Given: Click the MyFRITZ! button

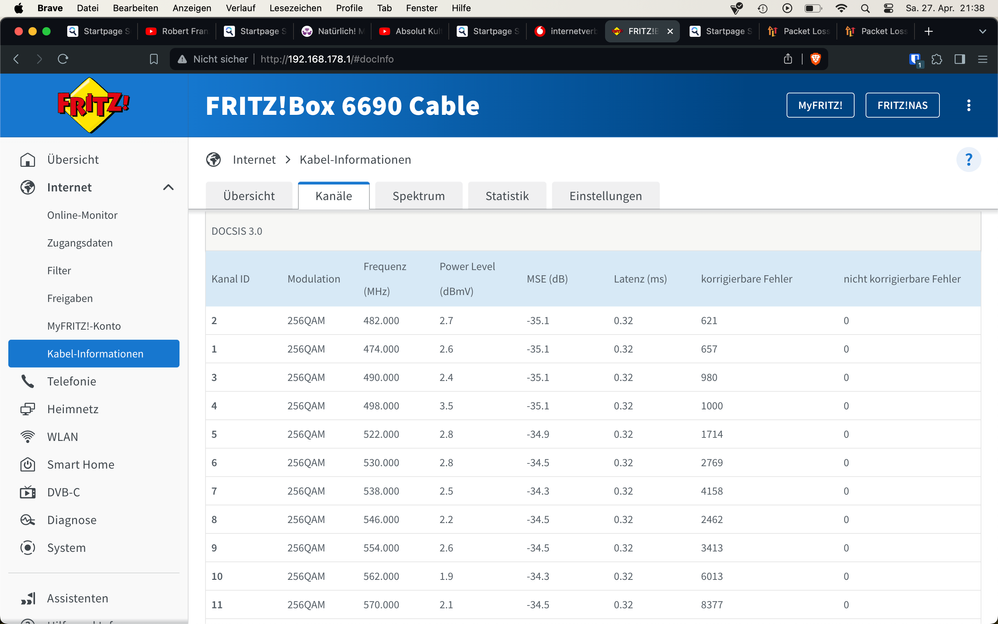Looking at the screenshot, I should coord(820,106).
